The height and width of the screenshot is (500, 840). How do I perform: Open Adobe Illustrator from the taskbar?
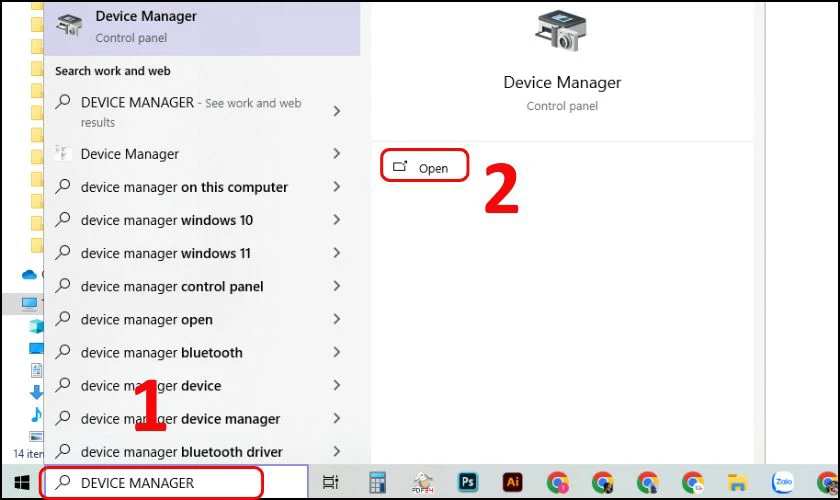click(x=513, y=483)
